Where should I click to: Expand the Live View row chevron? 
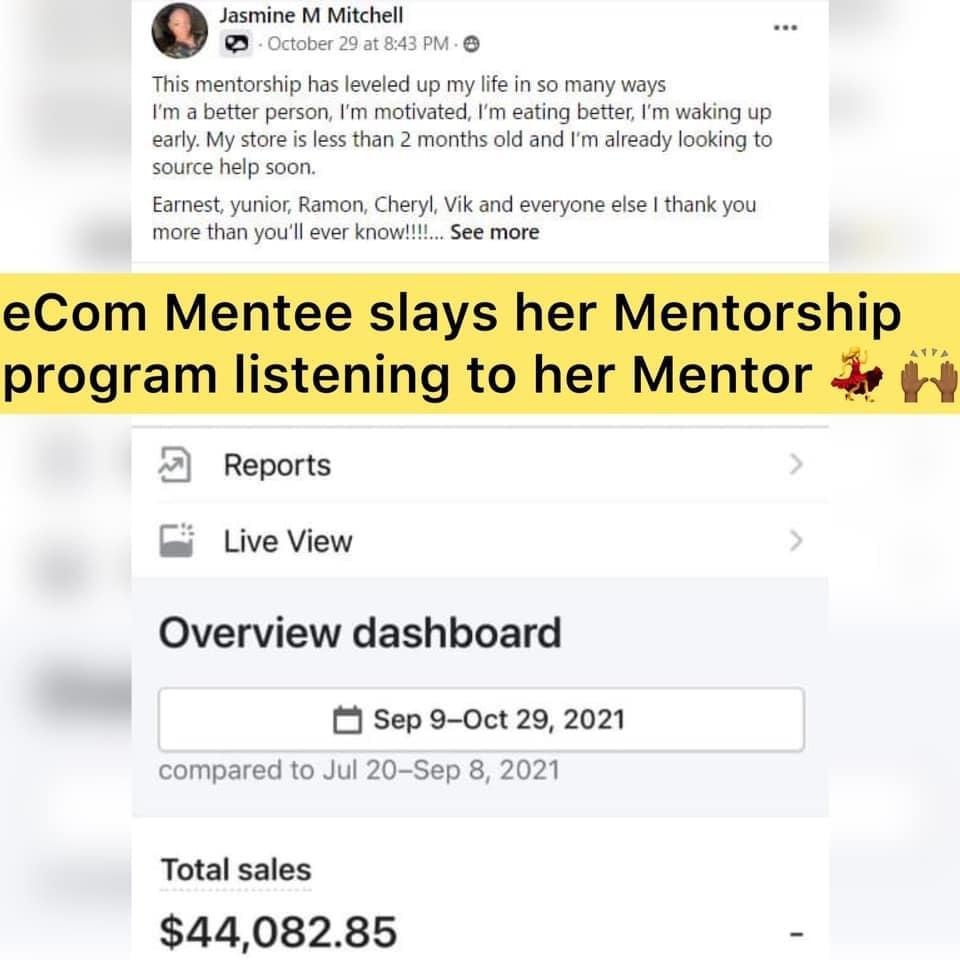796,541
